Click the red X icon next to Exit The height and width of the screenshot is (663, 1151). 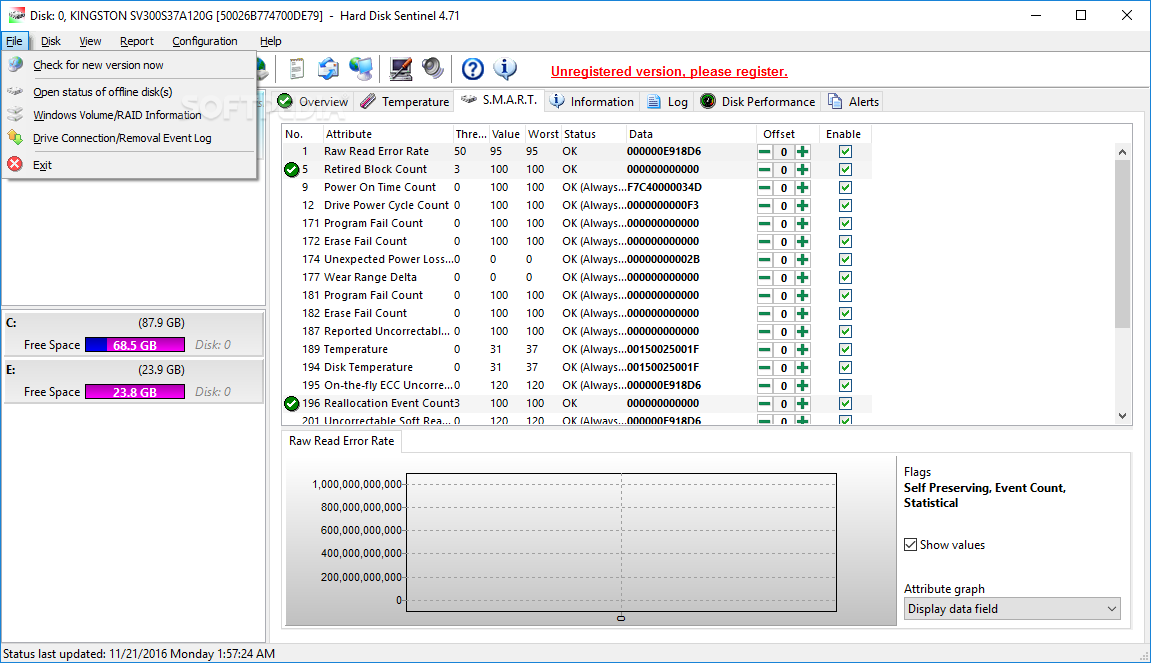click(15, 164)
